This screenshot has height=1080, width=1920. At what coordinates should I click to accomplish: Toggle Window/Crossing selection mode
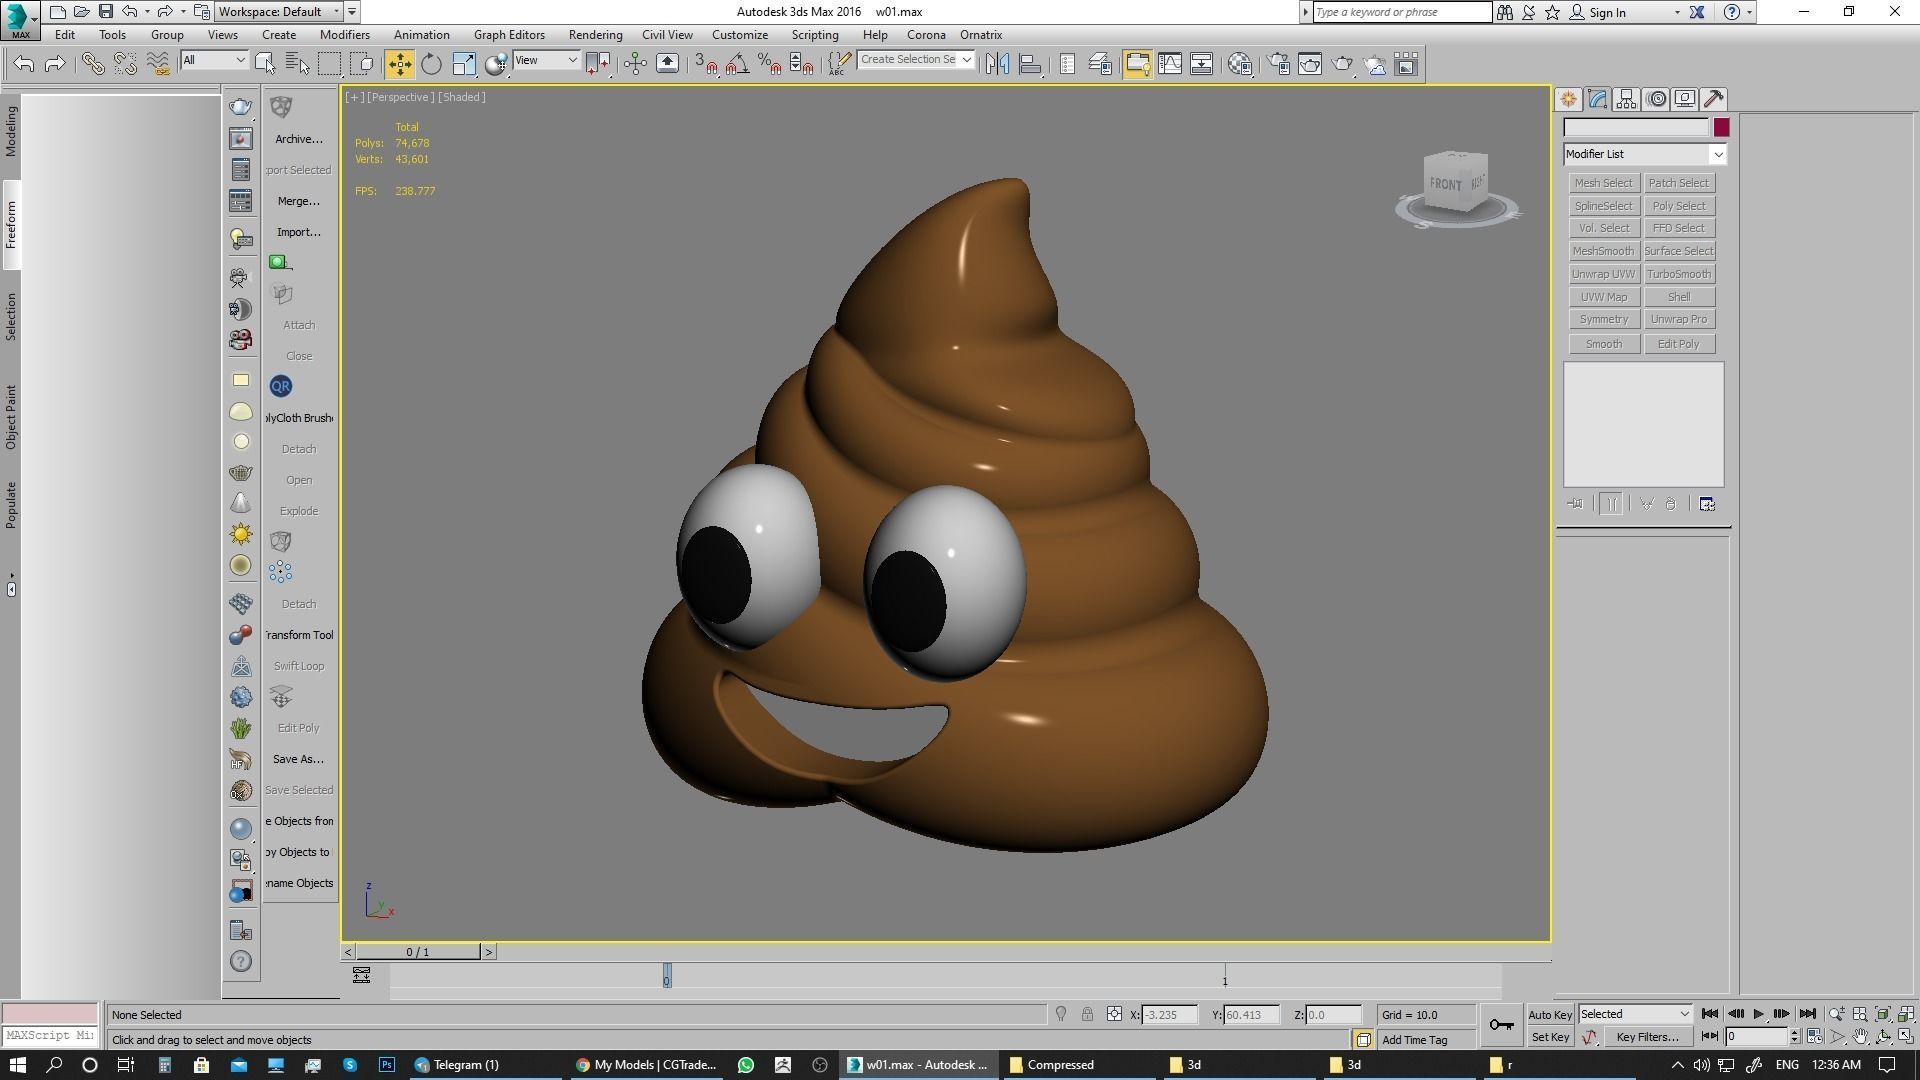[362, 64]
